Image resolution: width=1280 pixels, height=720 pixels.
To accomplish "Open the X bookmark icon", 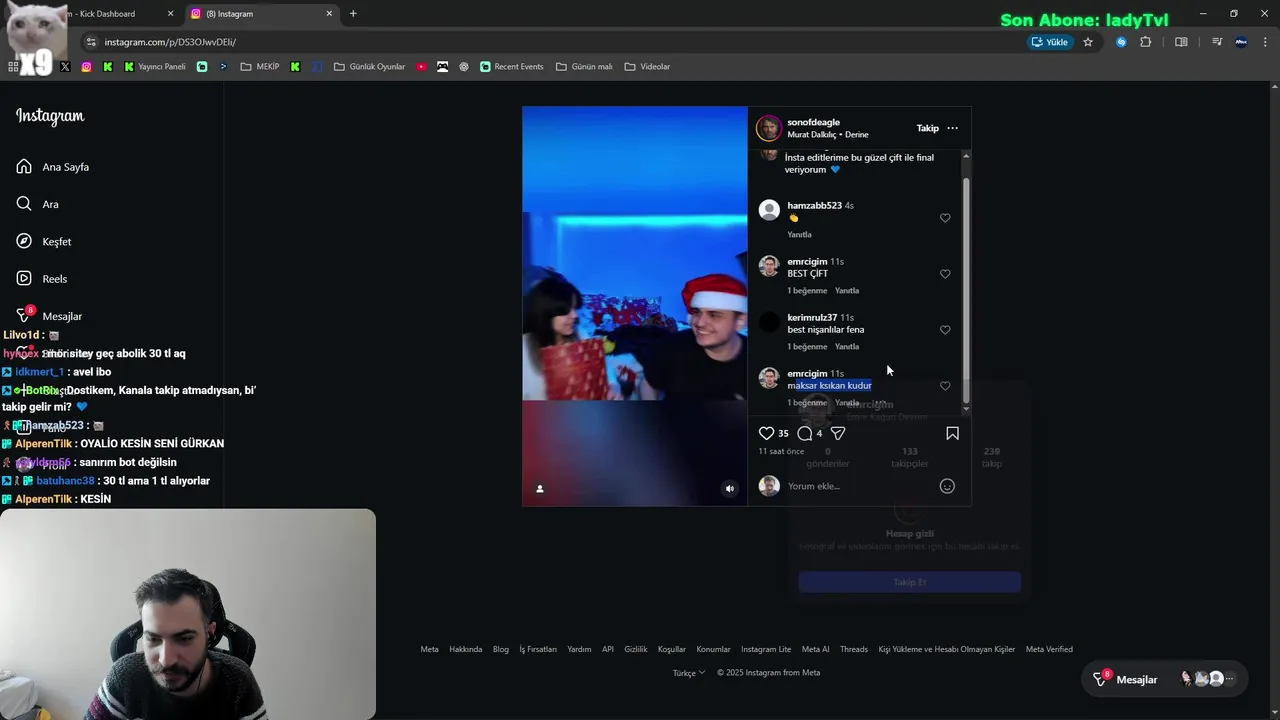I will [65, 67].
